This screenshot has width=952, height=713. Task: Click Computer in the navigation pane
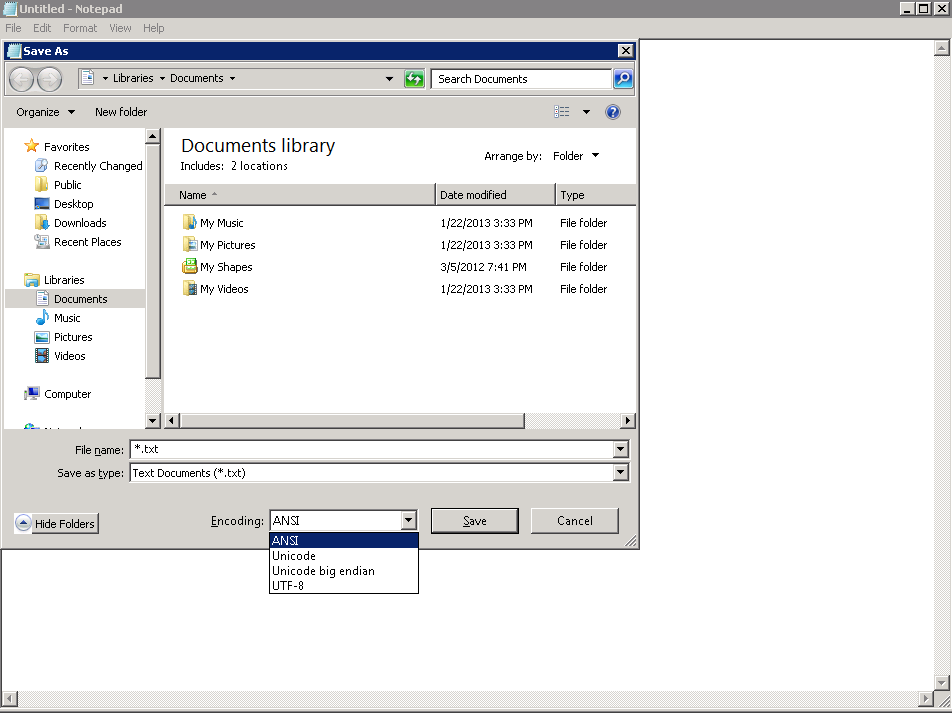(67, 394)
